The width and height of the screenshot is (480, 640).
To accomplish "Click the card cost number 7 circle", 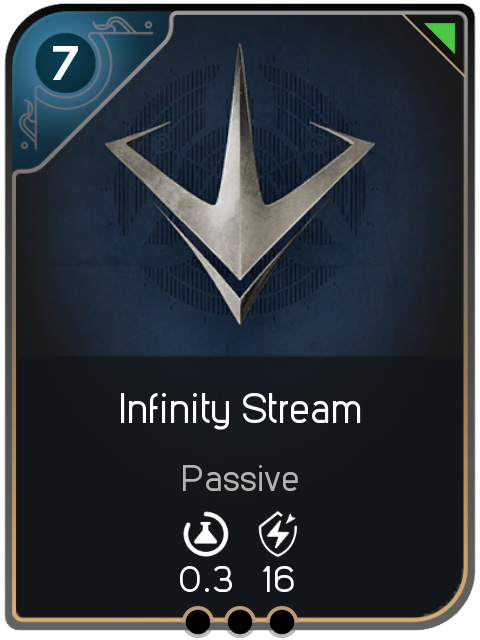I will click(x=62, y=62).
